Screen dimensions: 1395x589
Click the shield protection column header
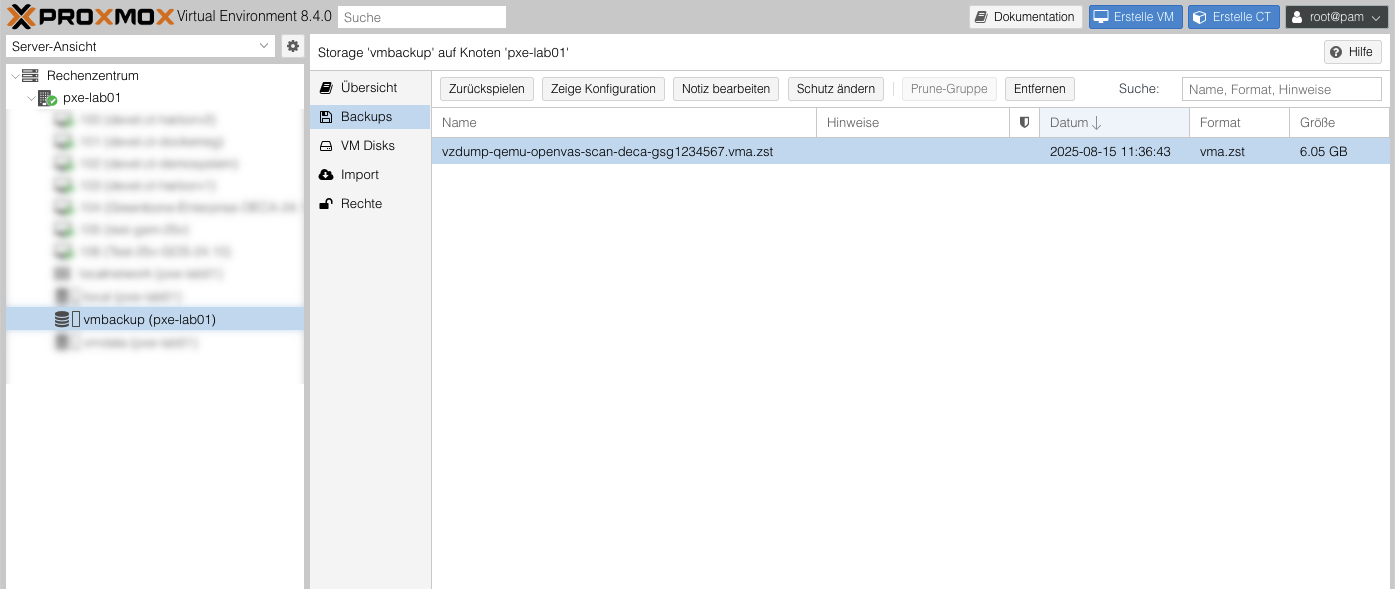(1024, 122)
